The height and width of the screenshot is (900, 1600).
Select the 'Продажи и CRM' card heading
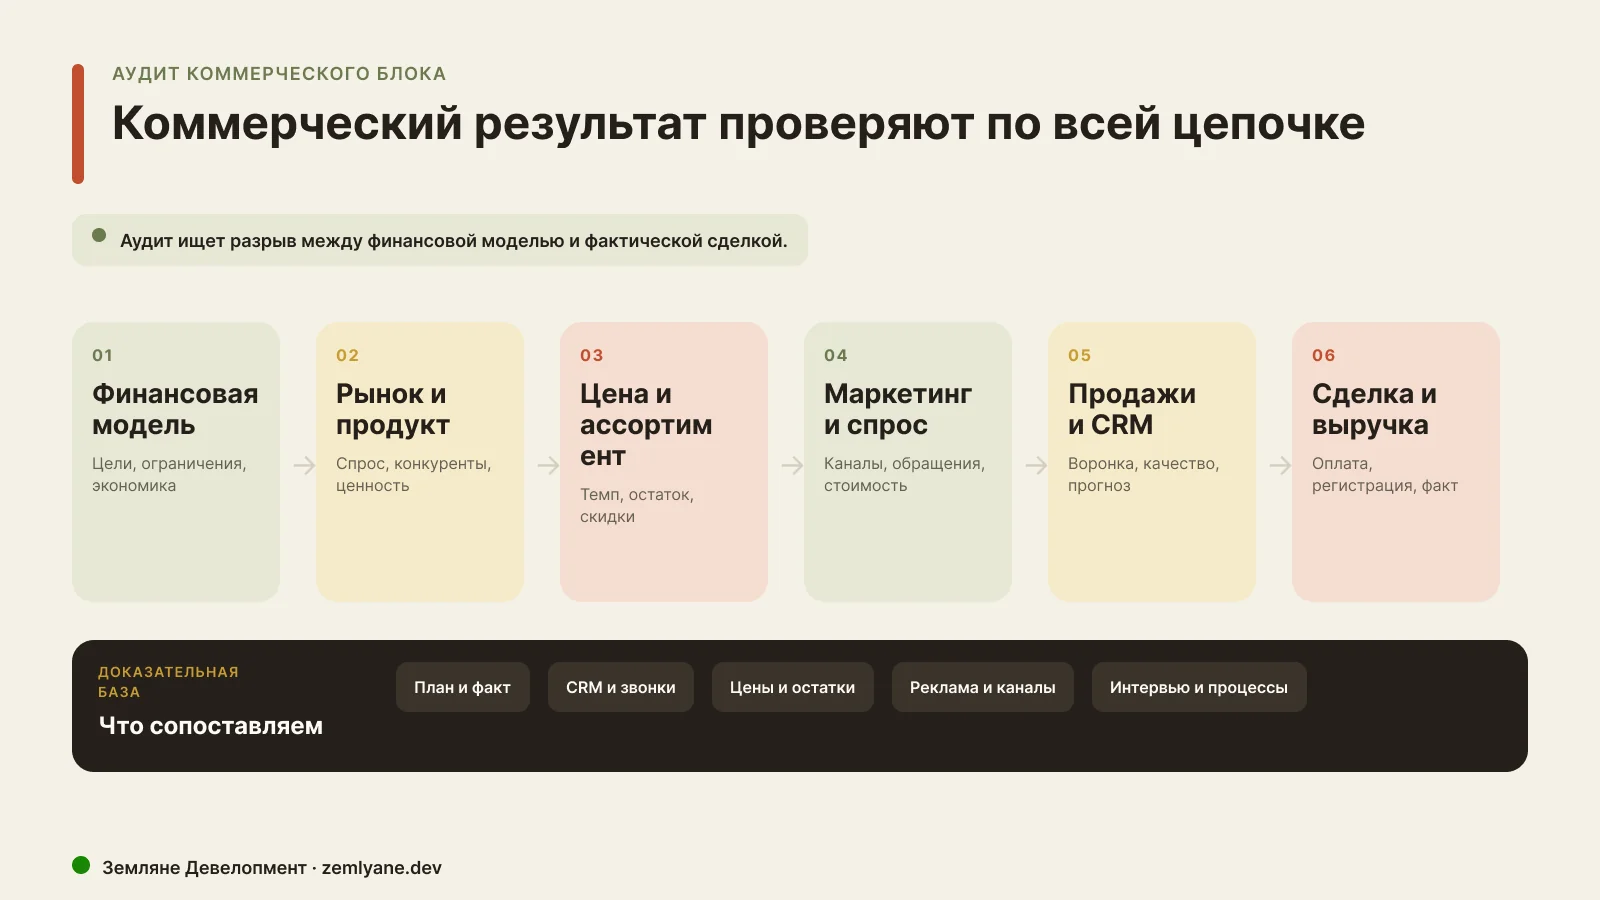coord(1132,409)
